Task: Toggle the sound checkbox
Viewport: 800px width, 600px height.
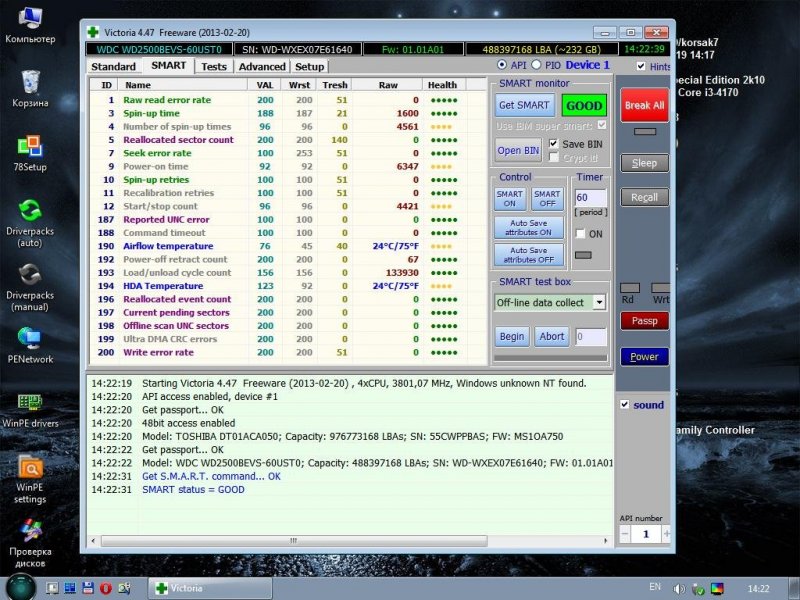Action: (625, 405)
